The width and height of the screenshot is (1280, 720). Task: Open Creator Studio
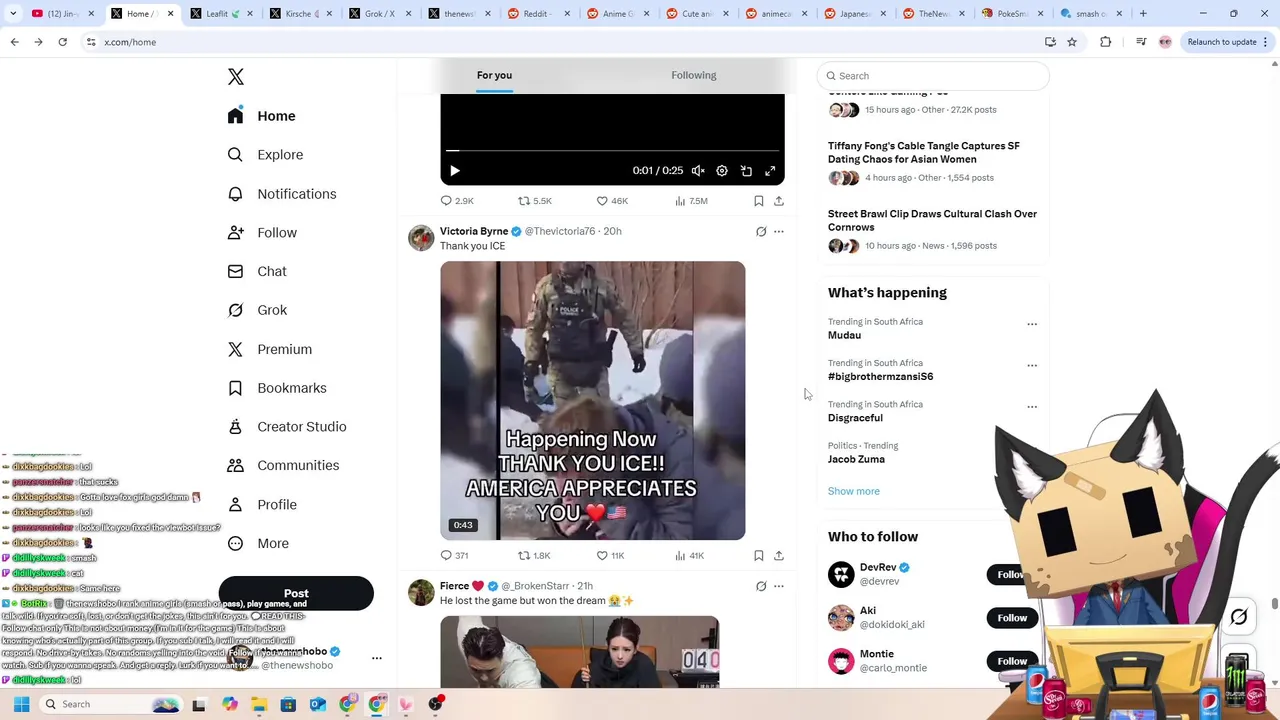click(287, 427)
